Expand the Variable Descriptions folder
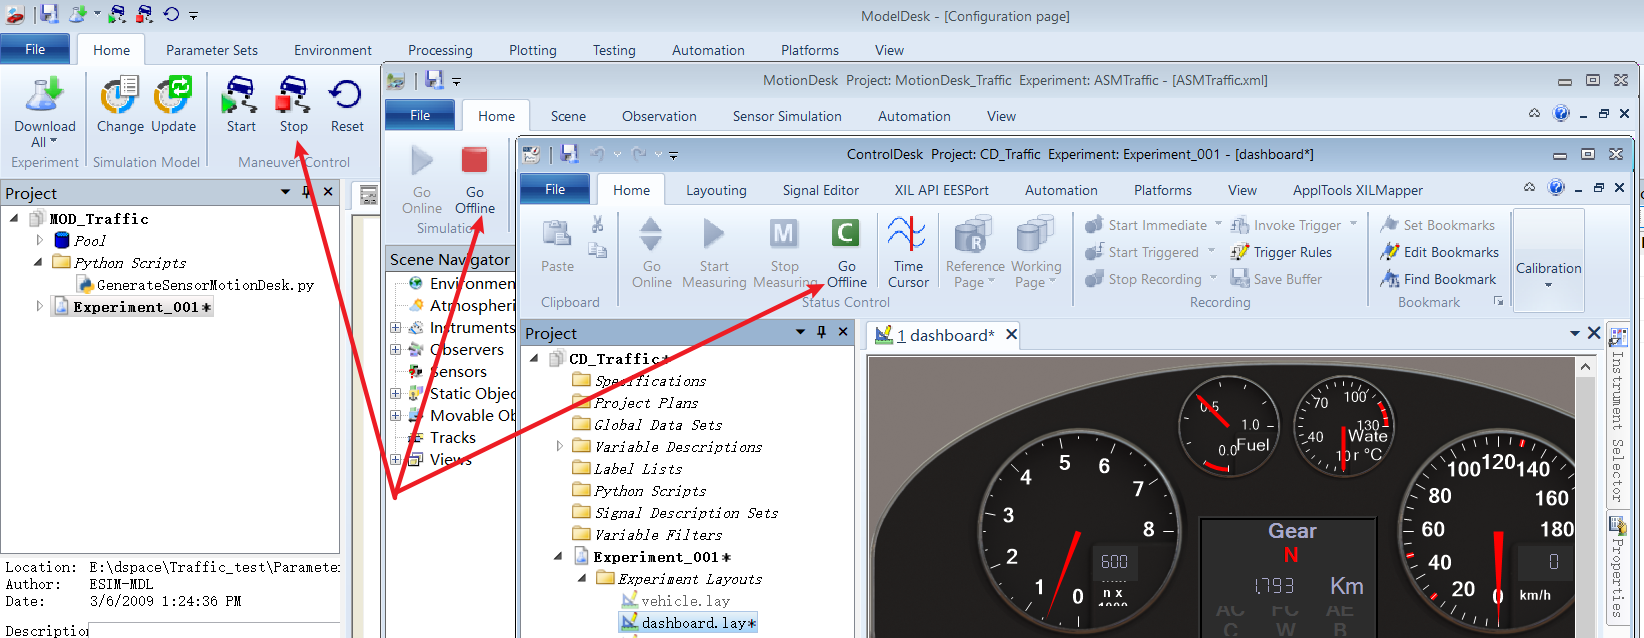The height and width of the screenshot is (638, 1644). click(559, 446)
